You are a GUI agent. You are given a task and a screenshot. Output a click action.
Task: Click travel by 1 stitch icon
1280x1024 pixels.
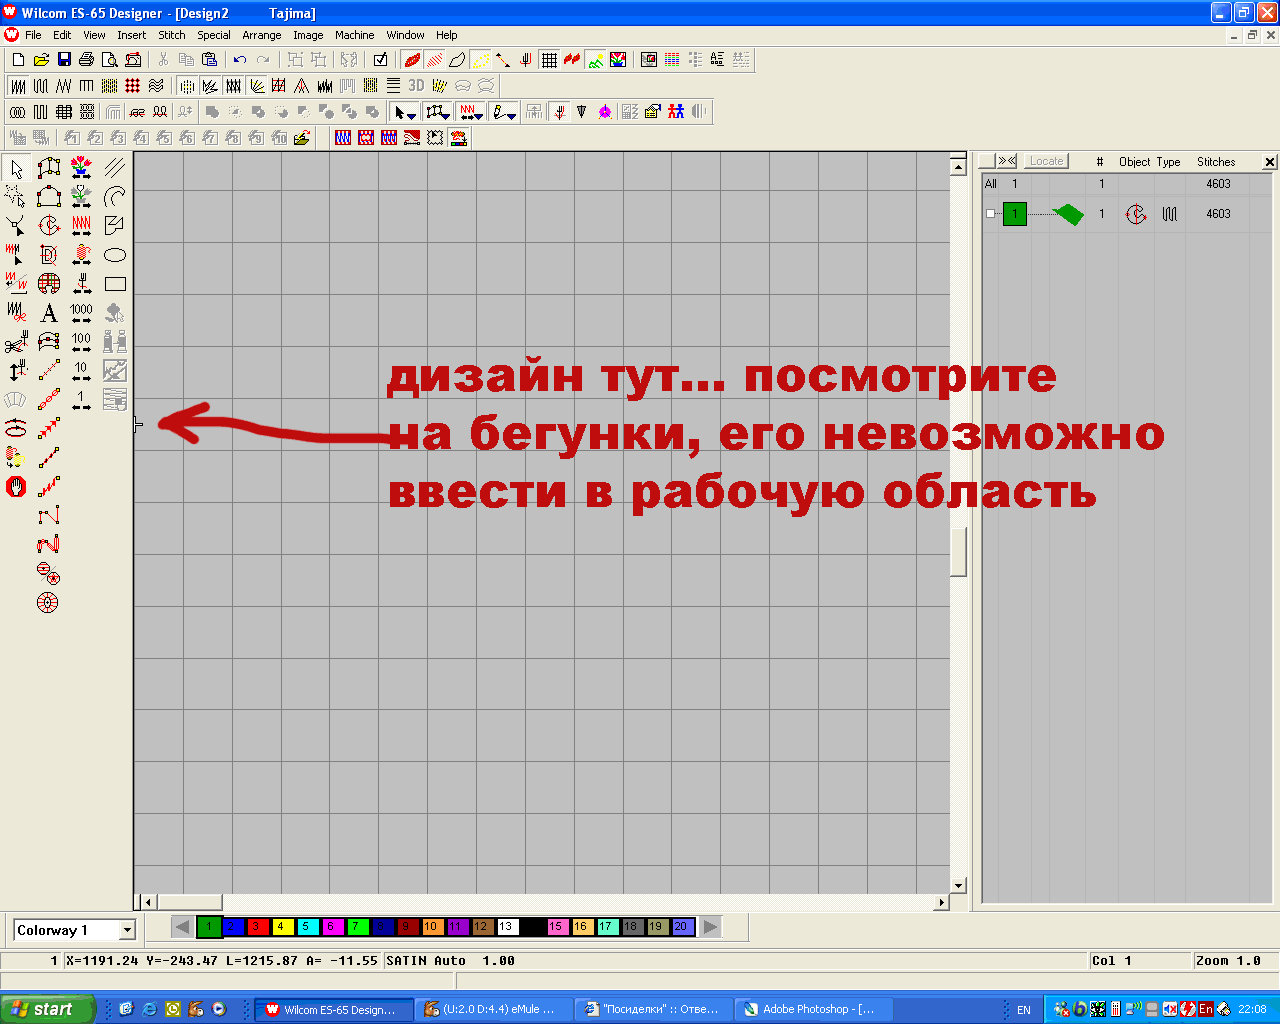pos(82,400)
